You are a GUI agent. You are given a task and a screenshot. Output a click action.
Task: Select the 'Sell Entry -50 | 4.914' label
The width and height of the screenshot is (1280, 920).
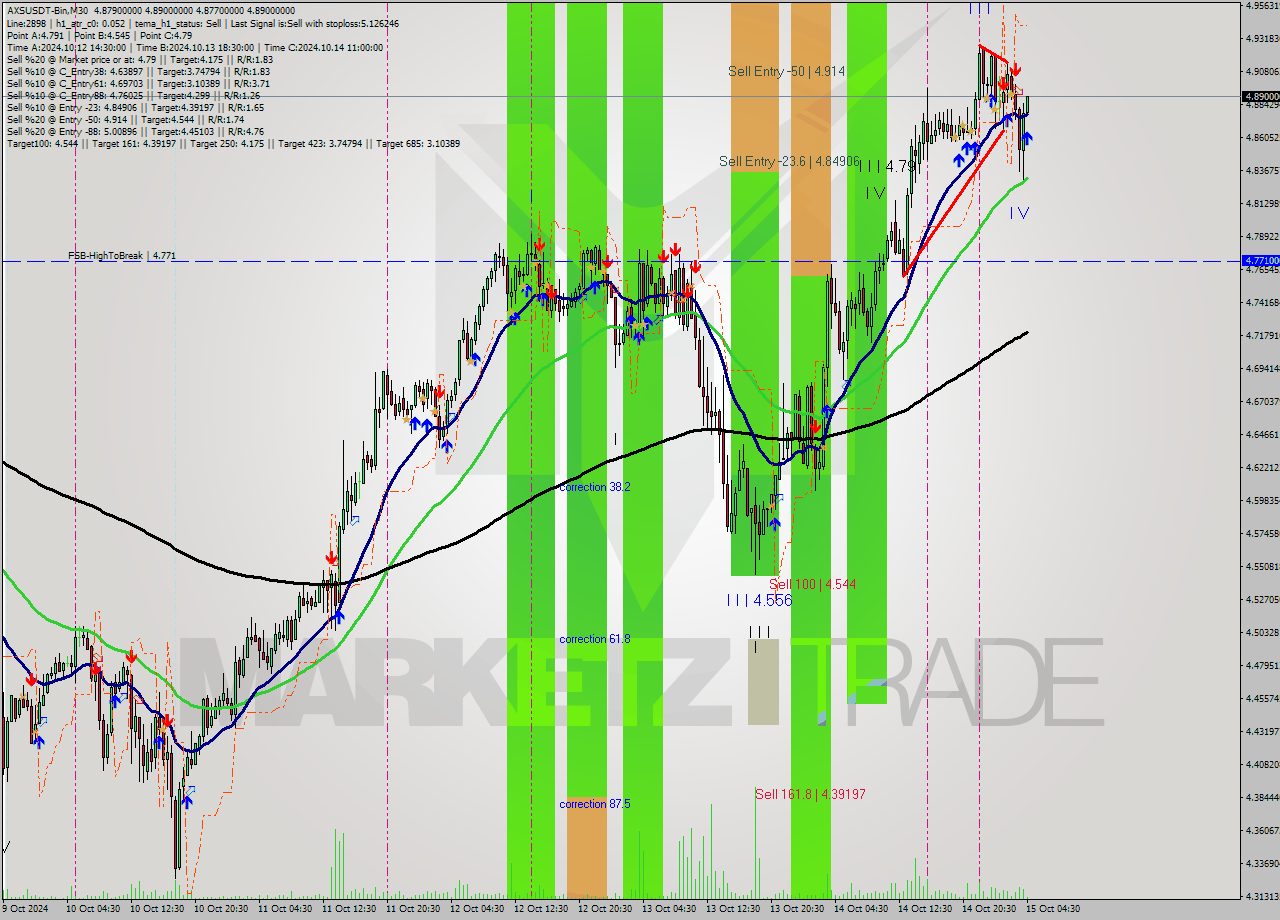click(786, 71)
